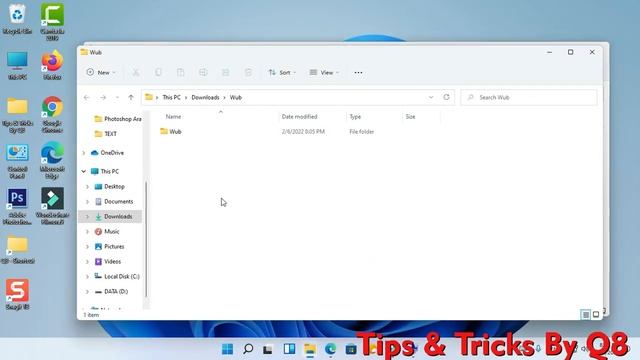Open Wondershare Filmora desktop shortcut
The height and width of the screenshot is (360, 640).
pos(52,206)
